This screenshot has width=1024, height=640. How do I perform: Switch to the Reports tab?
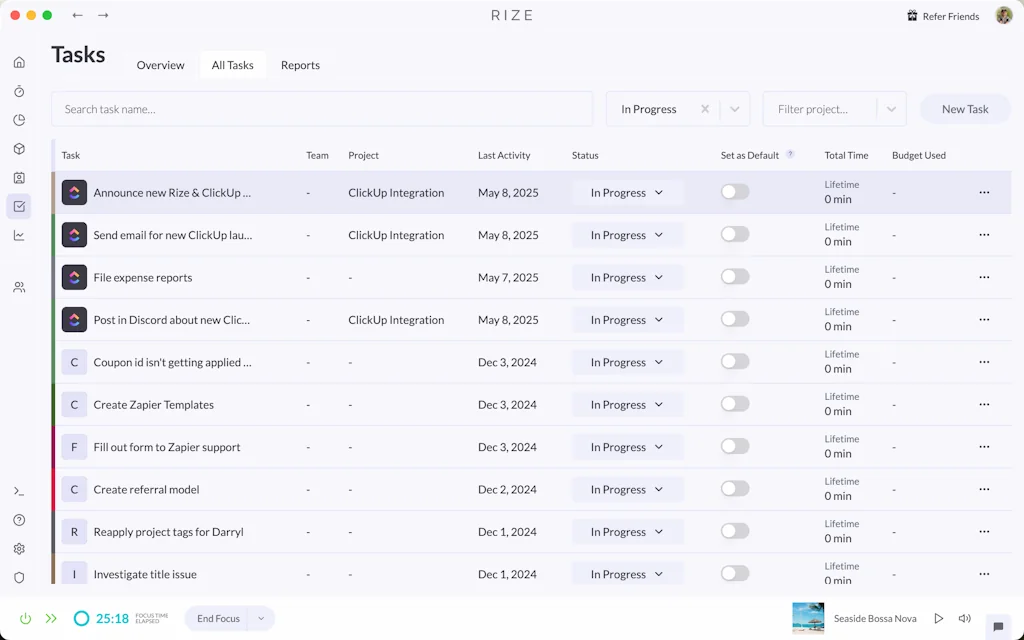(x=300, y=65)
